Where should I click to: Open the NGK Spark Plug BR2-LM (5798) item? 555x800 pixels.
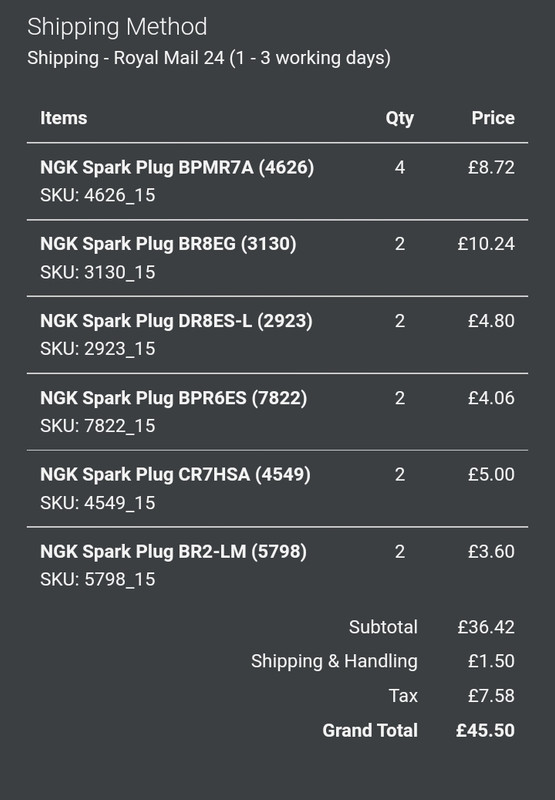point(173,552)
